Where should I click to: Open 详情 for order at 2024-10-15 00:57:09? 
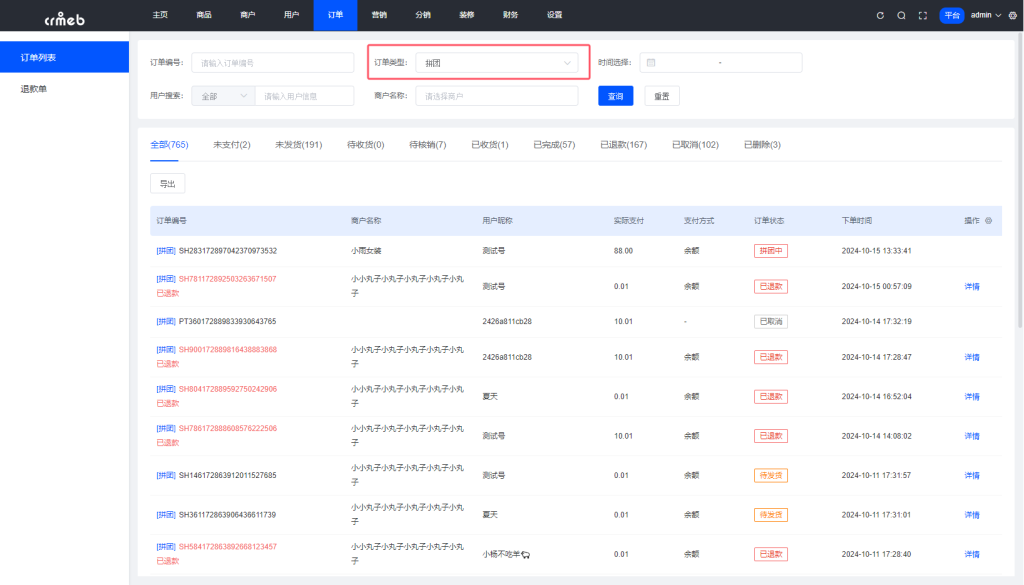click(x=972, y=287)
